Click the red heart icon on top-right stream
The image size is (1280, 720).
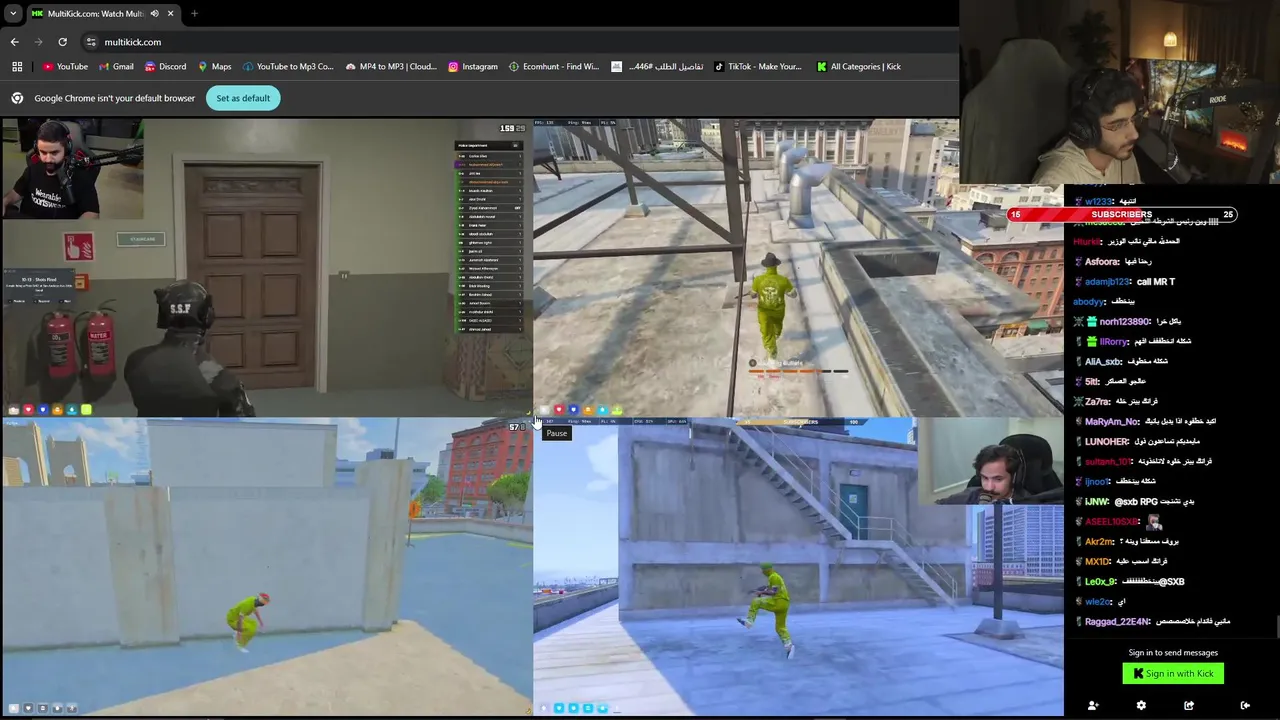[x=559, y=410]
